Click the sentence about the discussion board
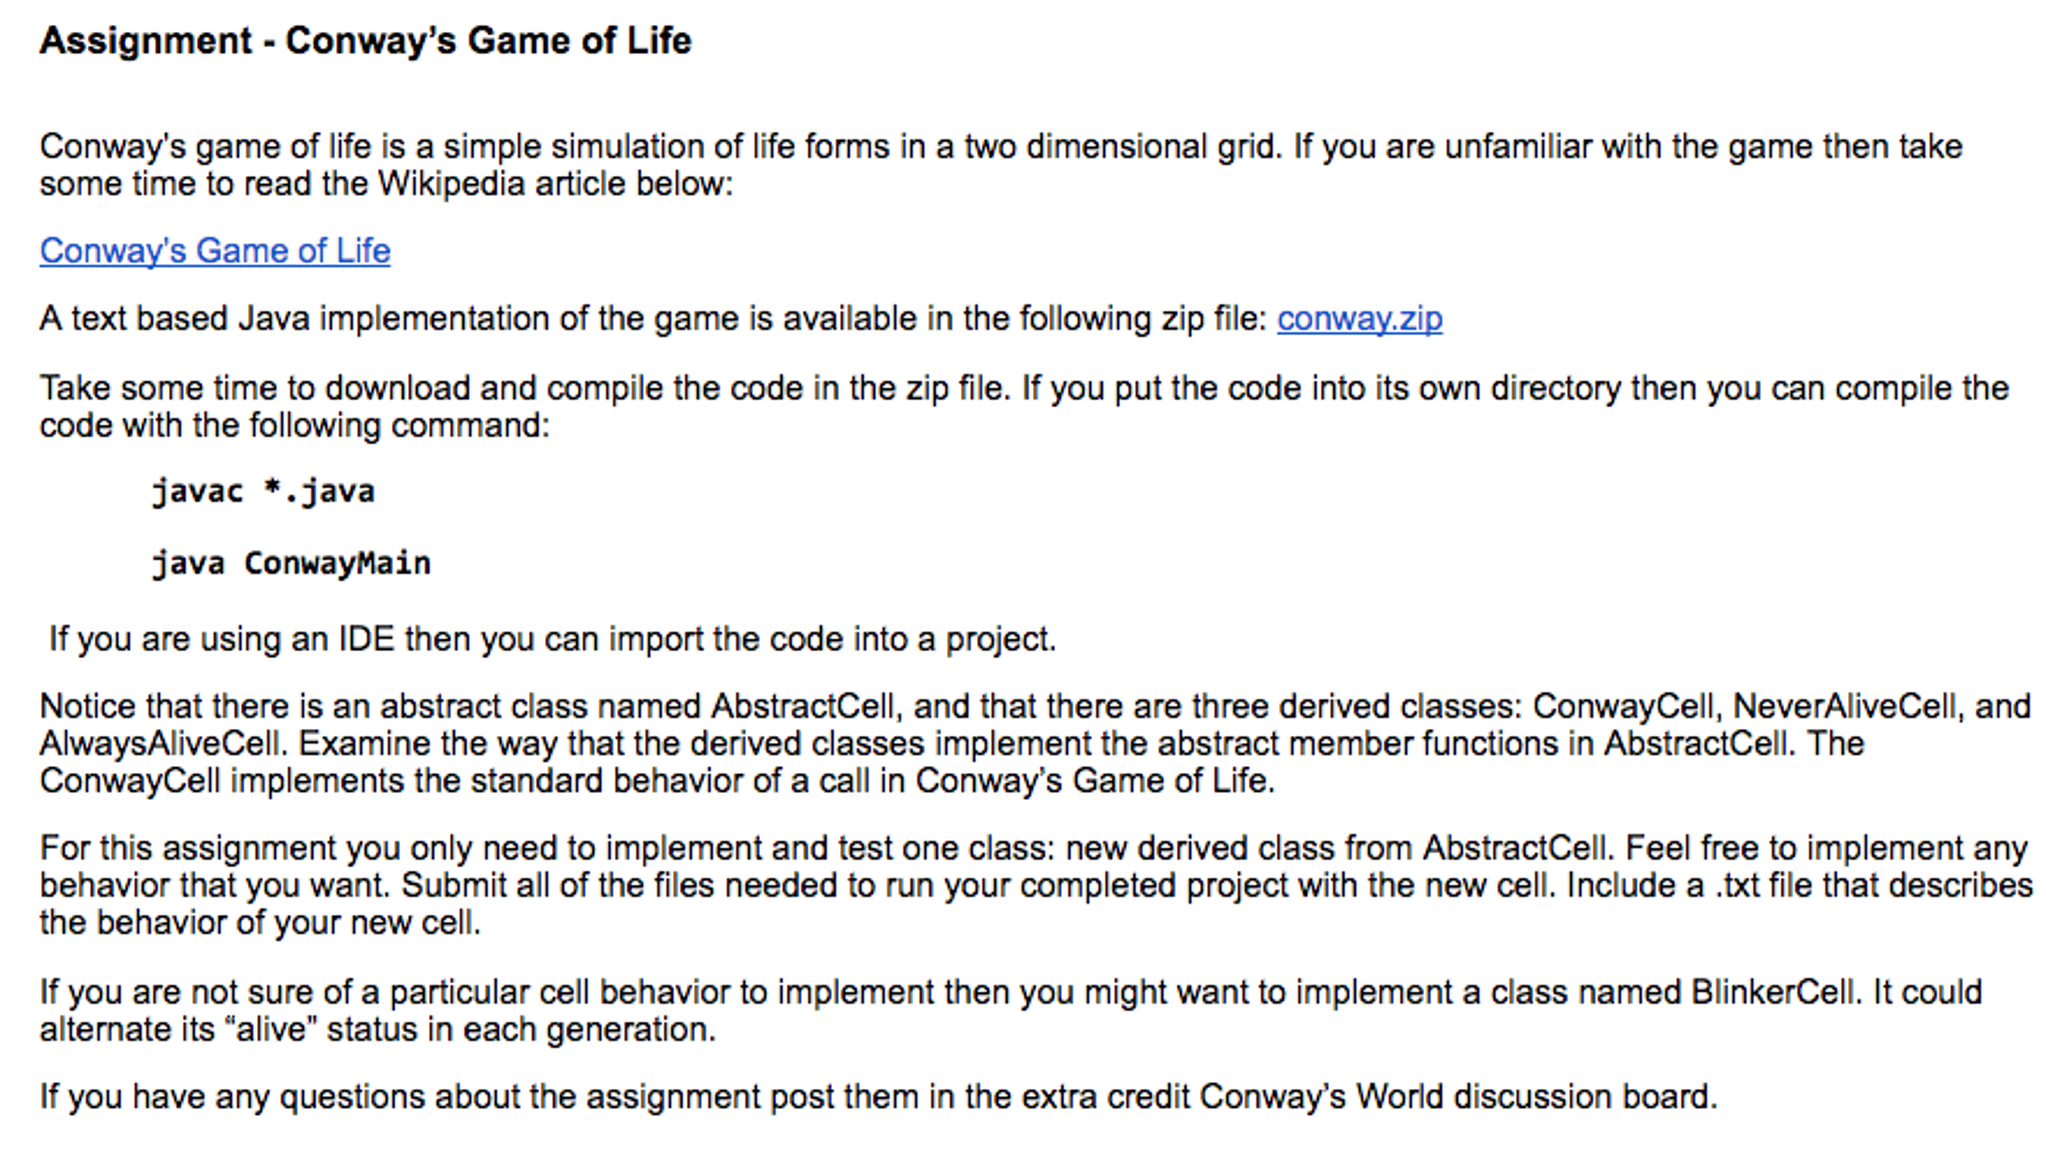This screenshot has height=1164, width=2046. pyautogui.click(x=878, y=1096)
